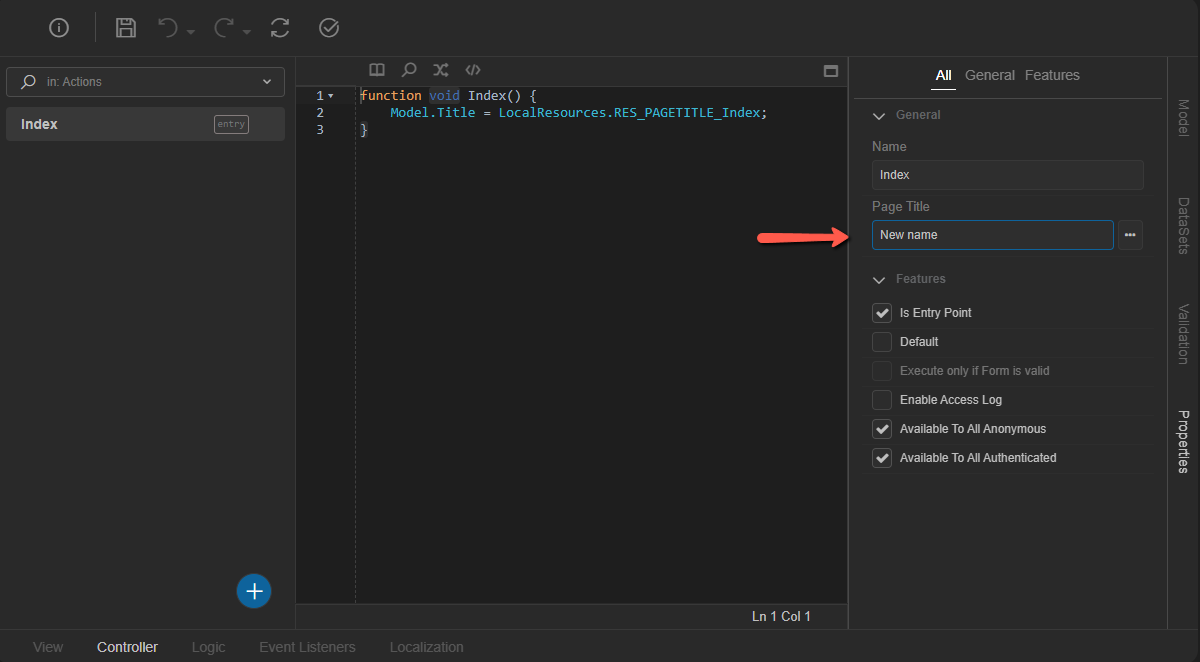Open the Features properties tab
The image size is (1200, 662).
(1052, 75)
